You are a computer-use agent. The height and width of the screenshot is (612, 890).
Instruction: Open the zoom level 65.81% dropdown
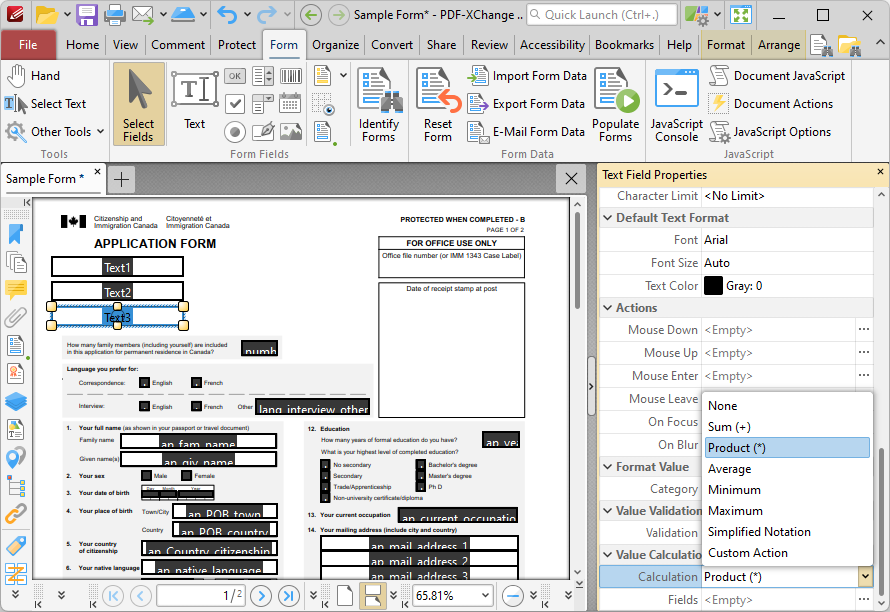click(x=485, y=596)
